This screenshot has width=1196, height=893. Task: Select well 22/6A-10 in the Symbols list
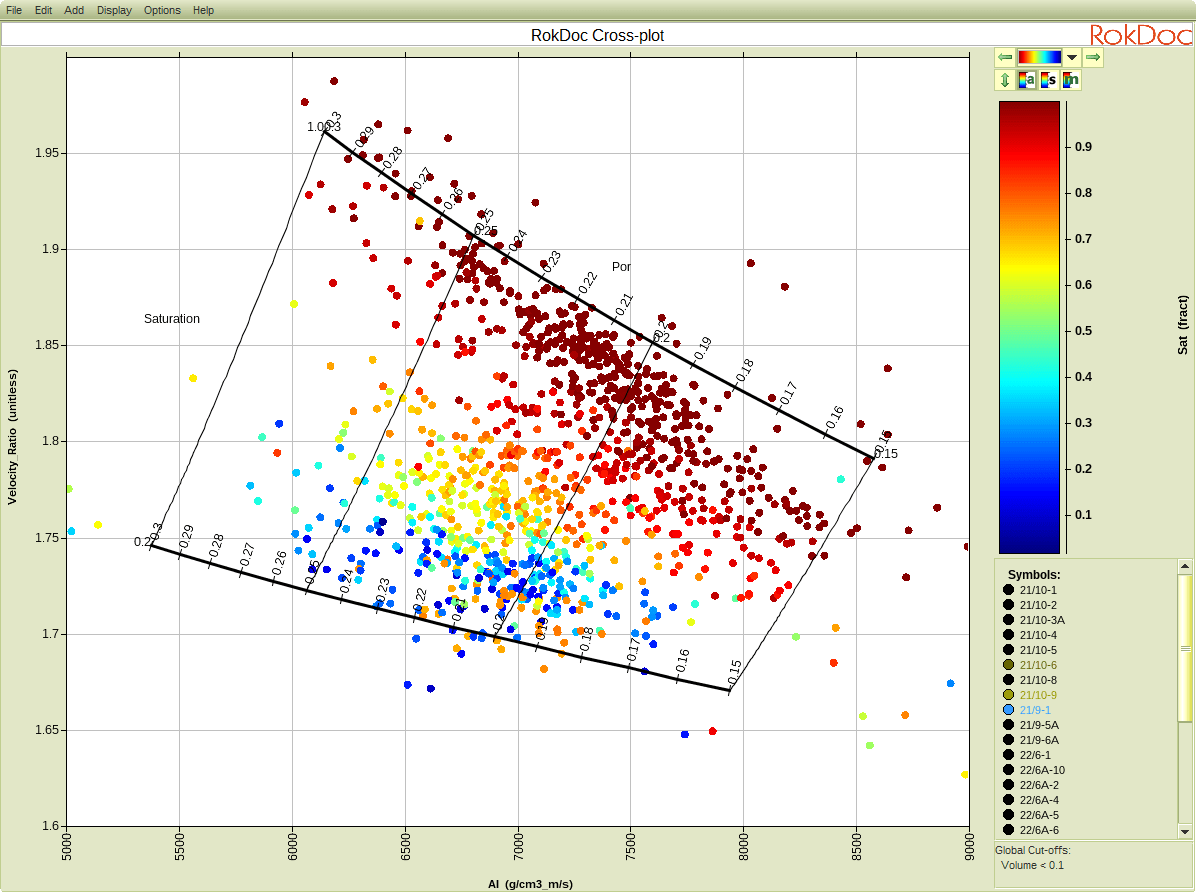(1041, 770)
